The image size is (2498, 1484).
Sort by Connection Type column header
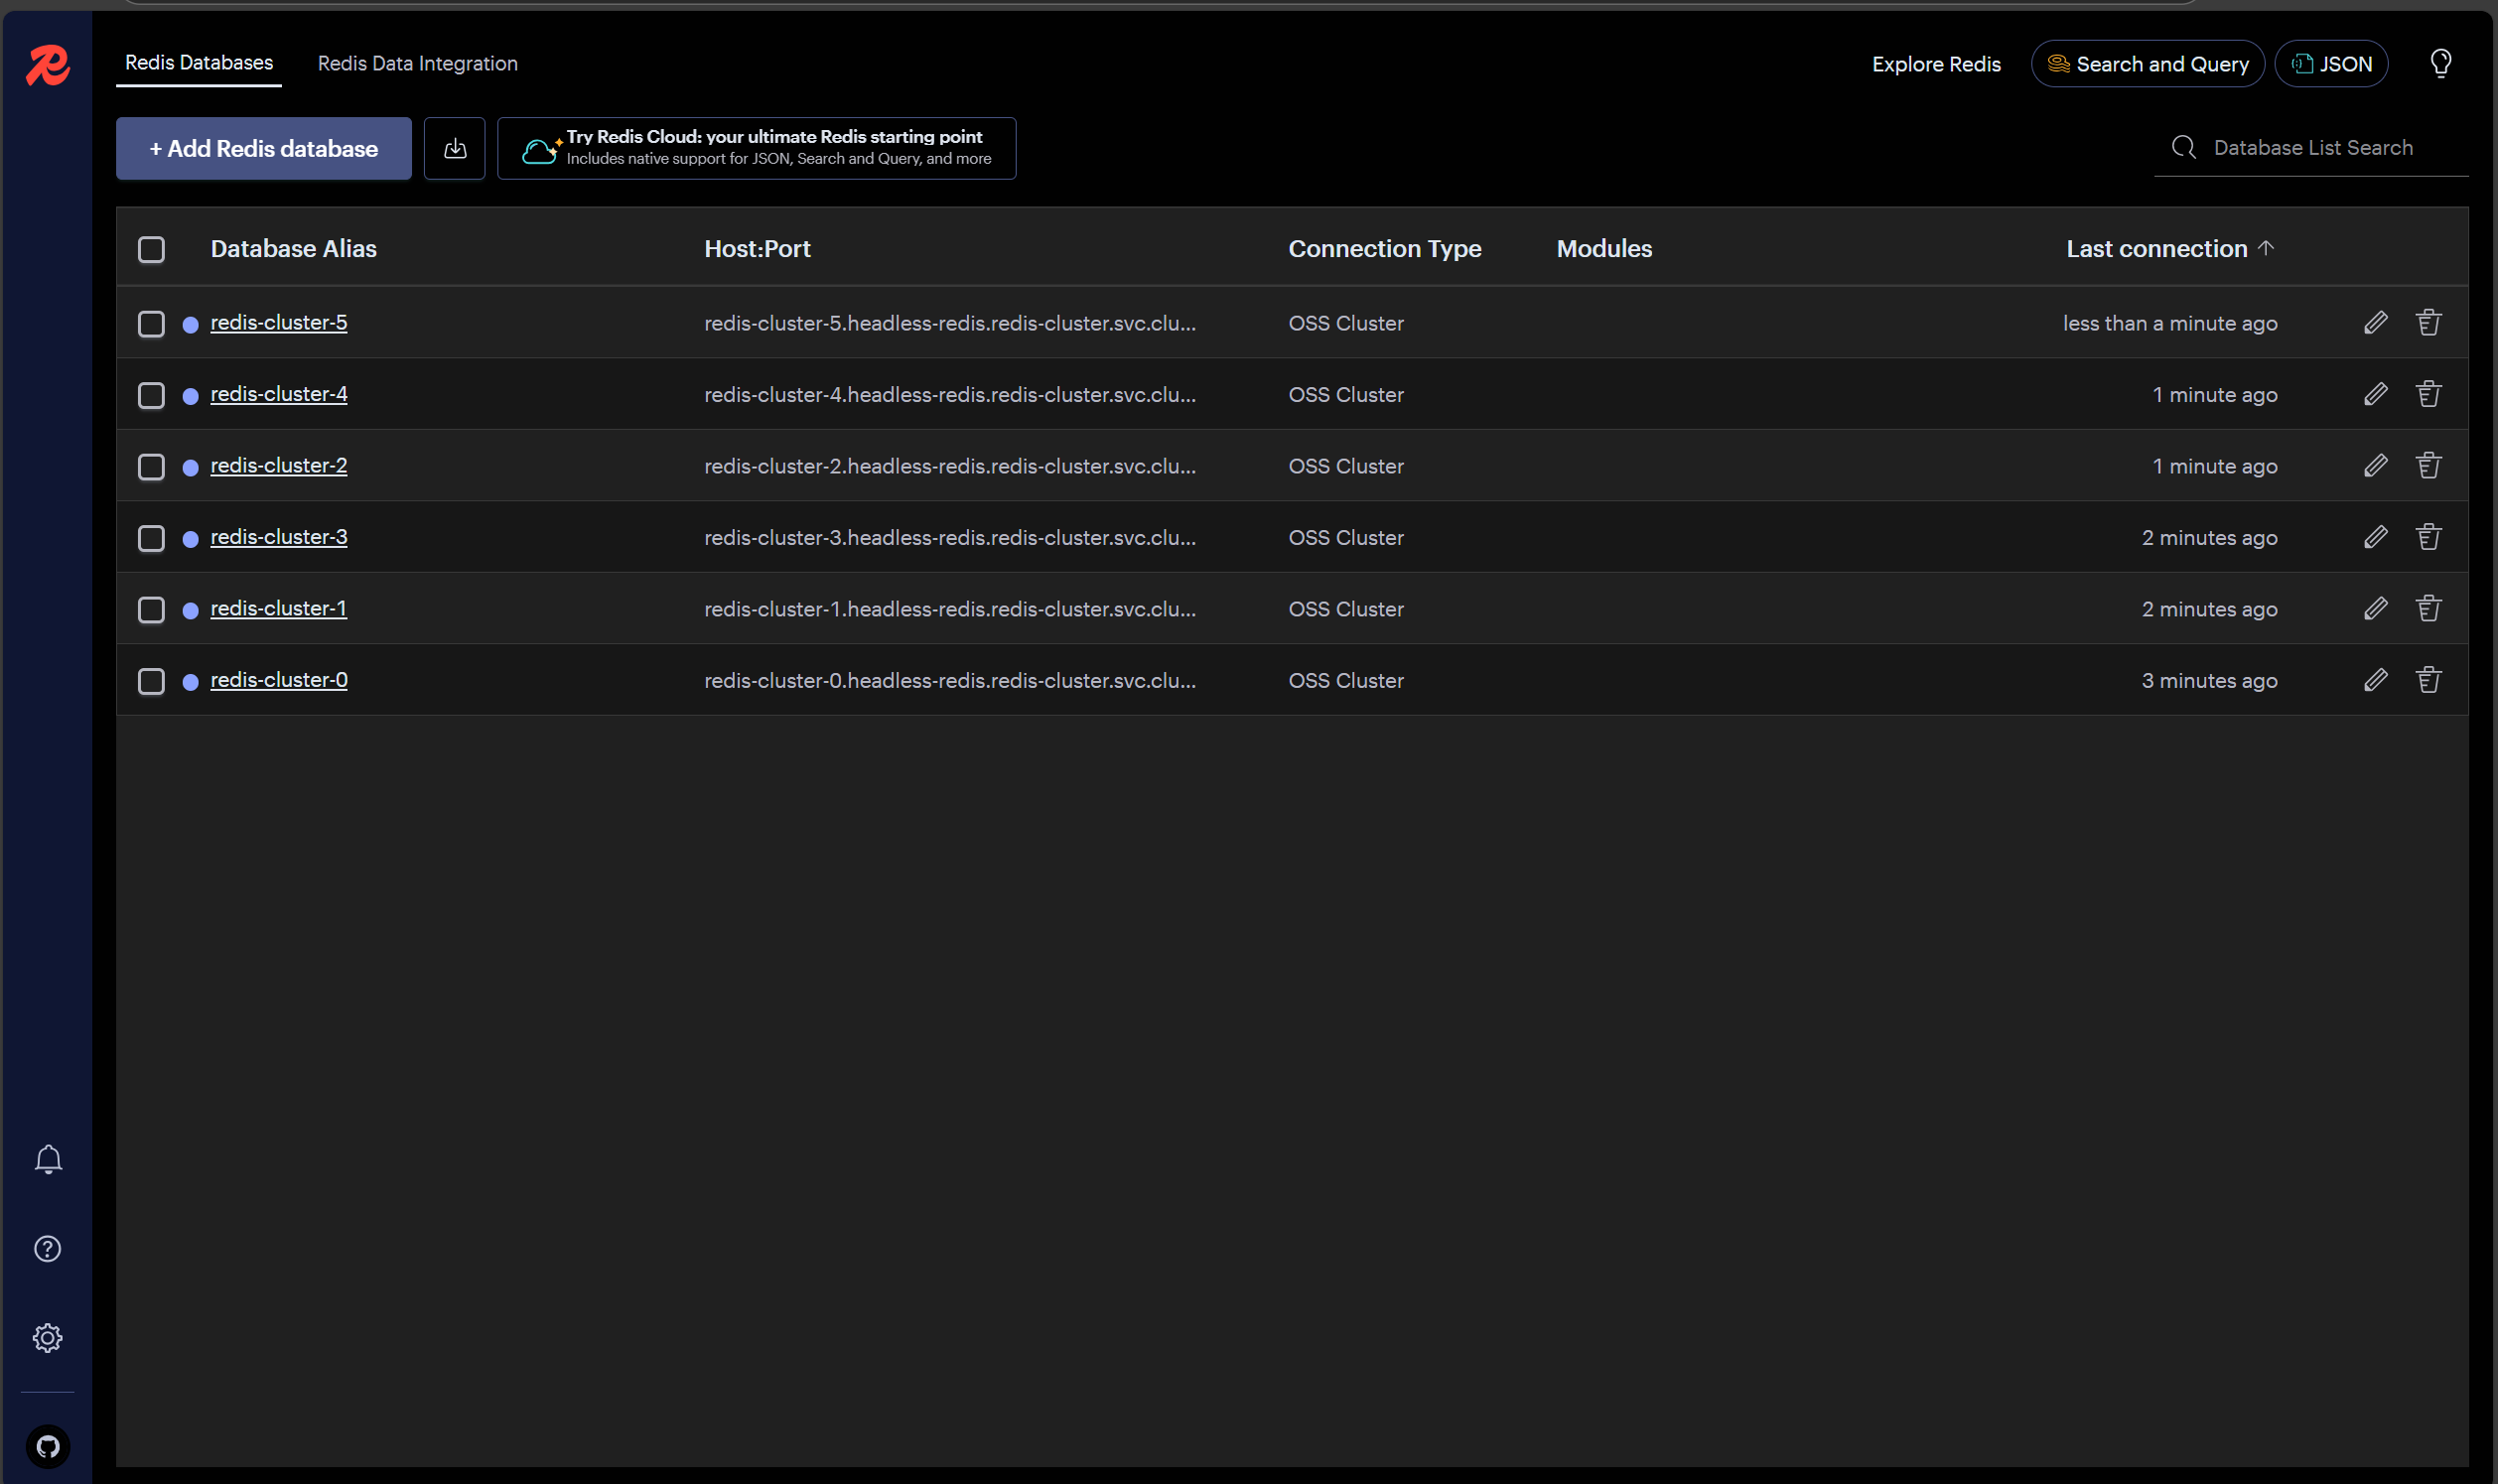point(1384,248)
